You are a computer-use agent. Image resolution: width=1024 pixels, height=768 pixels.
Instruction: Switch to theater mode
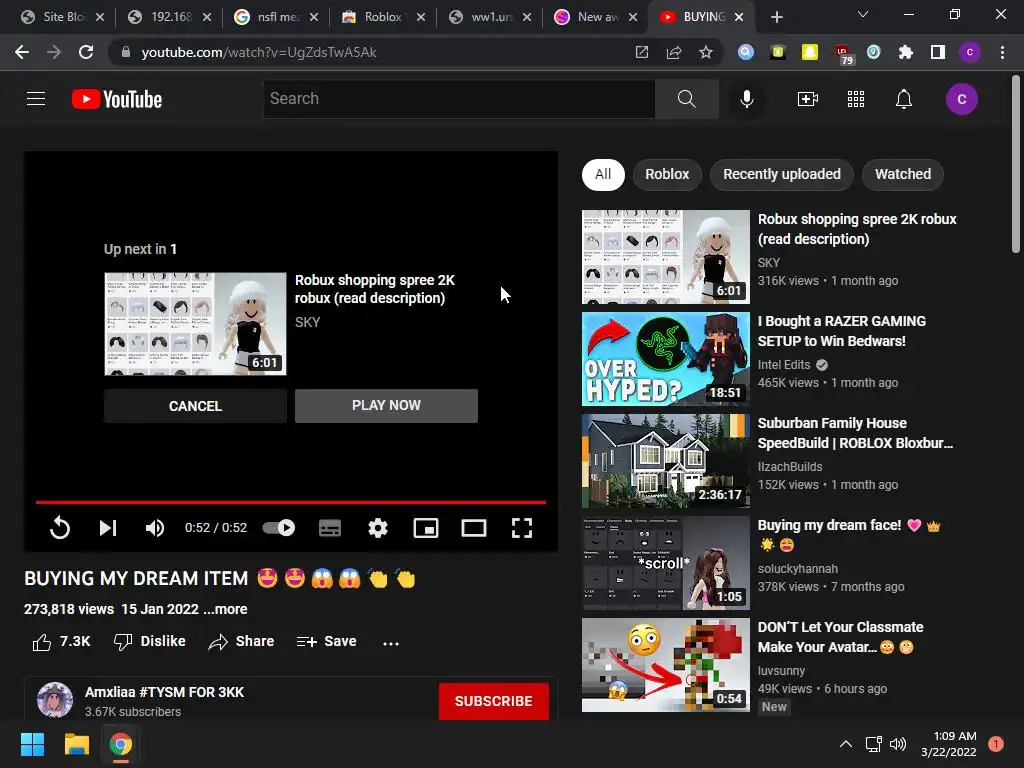tap(474, 528)
